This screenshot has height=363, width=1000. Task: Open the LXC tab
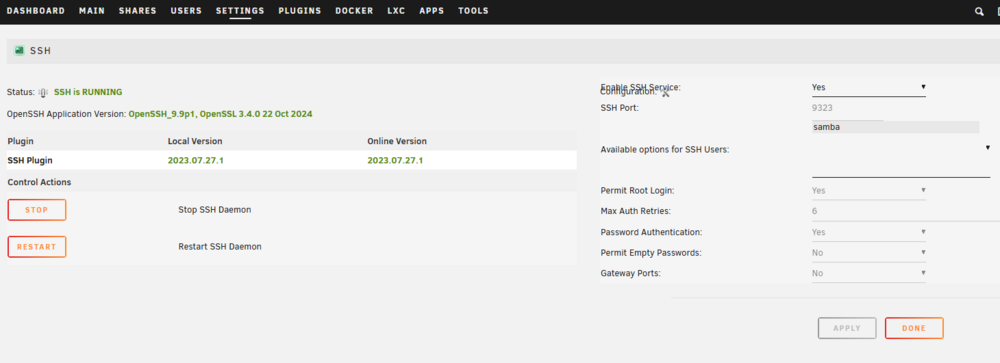(x=396, y=11)
